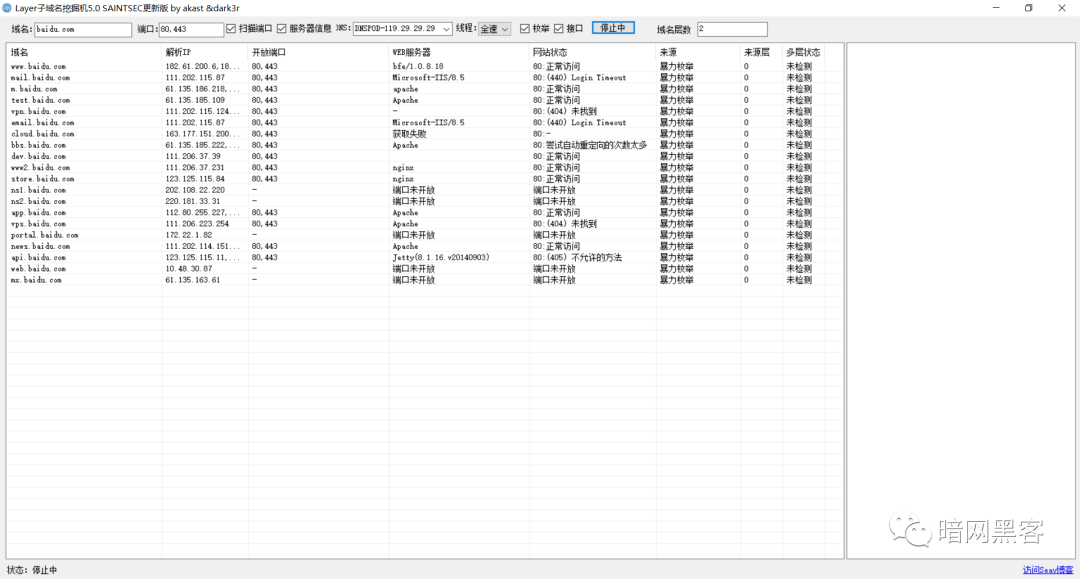Sort by the 域名 column header

[84, 52]
